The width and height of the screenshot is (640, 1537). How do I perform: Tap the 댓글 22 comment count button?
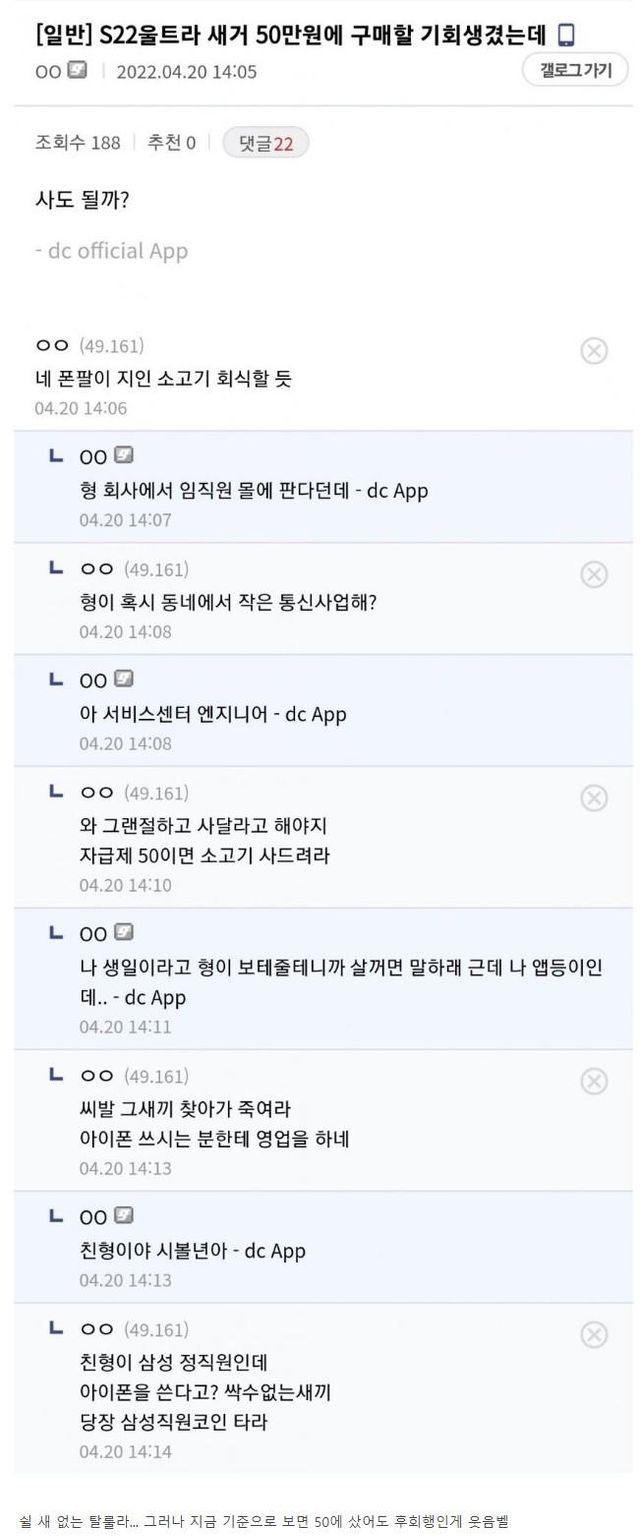coord(265,143)
